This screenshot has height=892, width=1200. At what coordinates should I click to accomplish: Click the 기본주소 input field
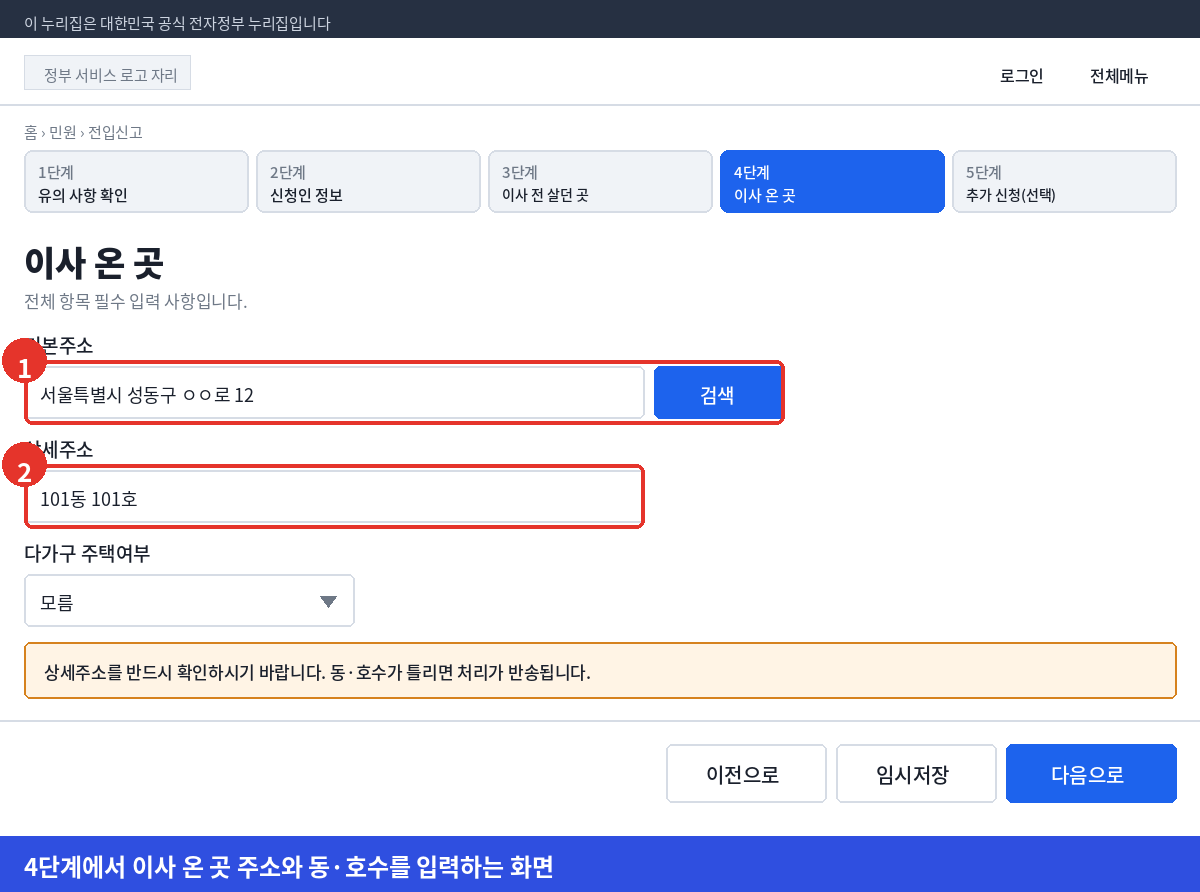point(336,393)
